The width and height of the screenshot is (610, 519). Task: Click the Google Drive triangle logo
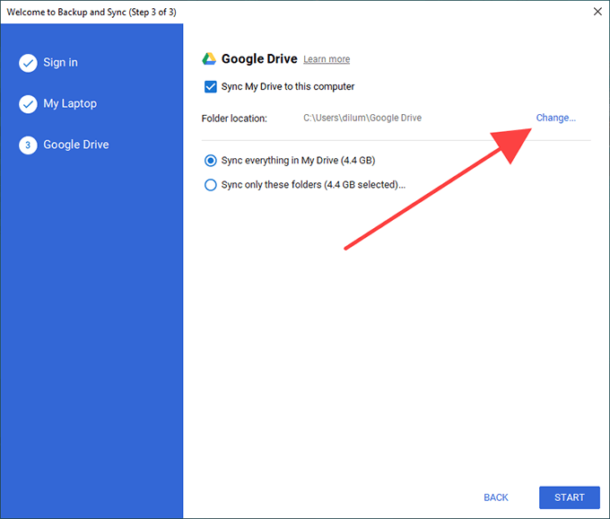(x=209, y=59)
